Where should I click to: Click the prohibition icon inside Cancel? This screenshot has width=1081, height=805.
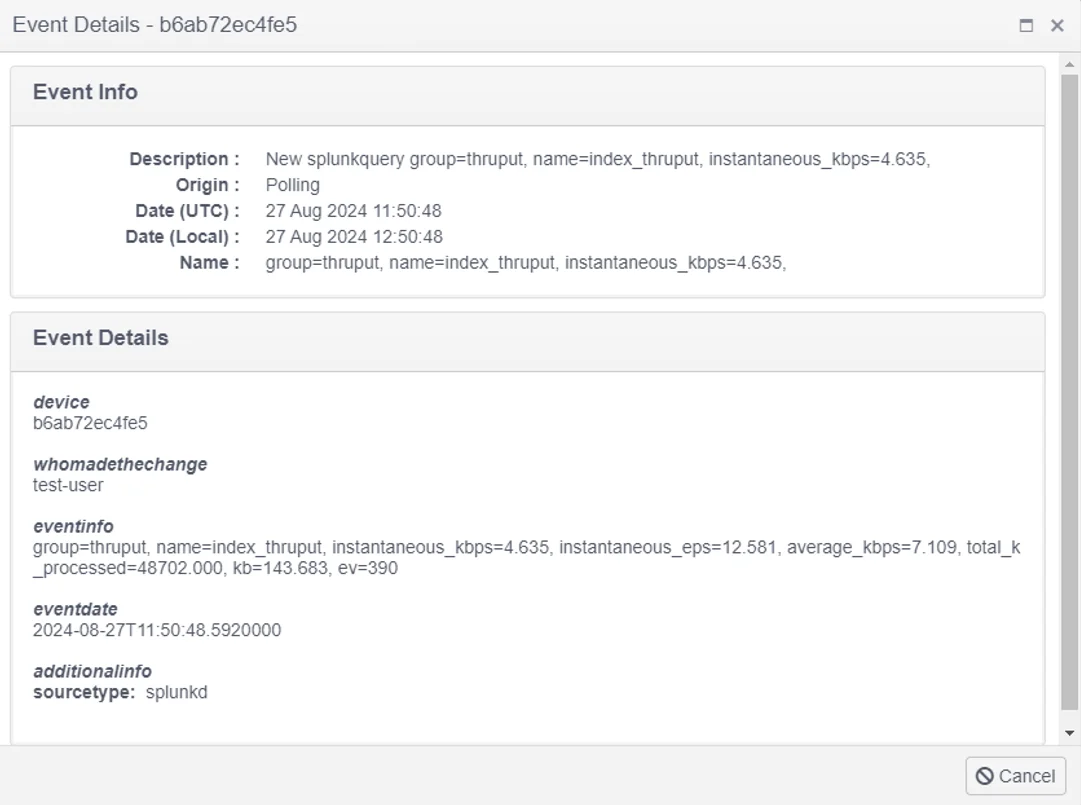tap(984, 776)
